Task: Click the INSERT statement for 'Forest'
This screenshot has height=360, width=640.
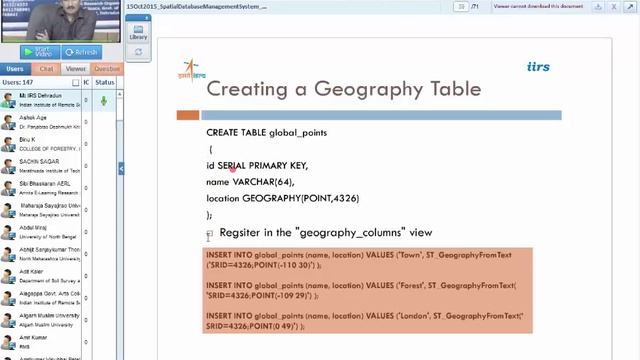Action: click(x=361, y=290)
